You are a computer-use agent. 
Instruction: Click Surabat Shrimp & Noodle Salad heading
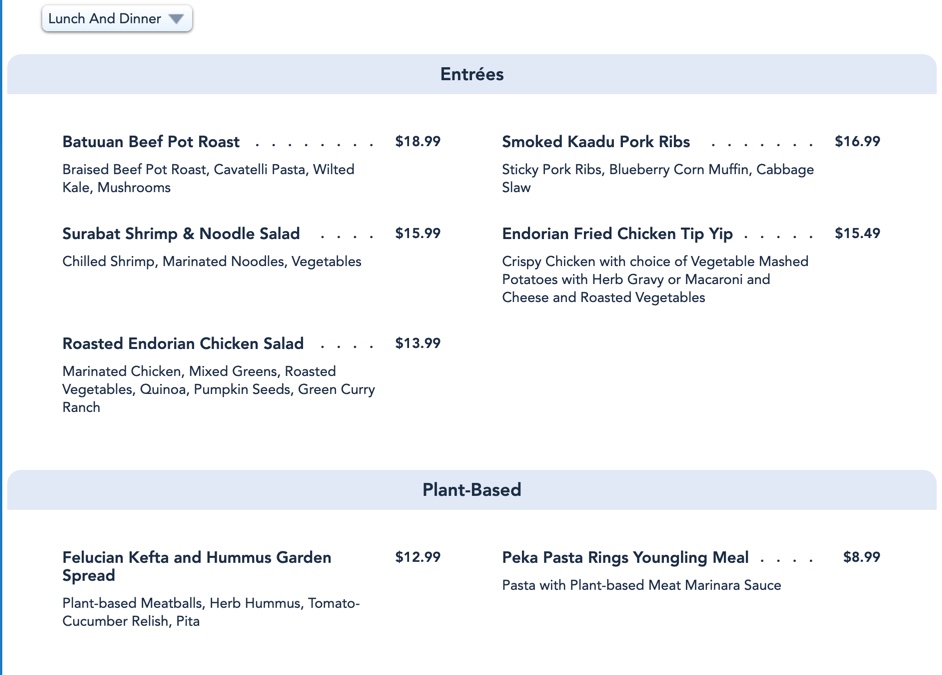tap(181, 234)
